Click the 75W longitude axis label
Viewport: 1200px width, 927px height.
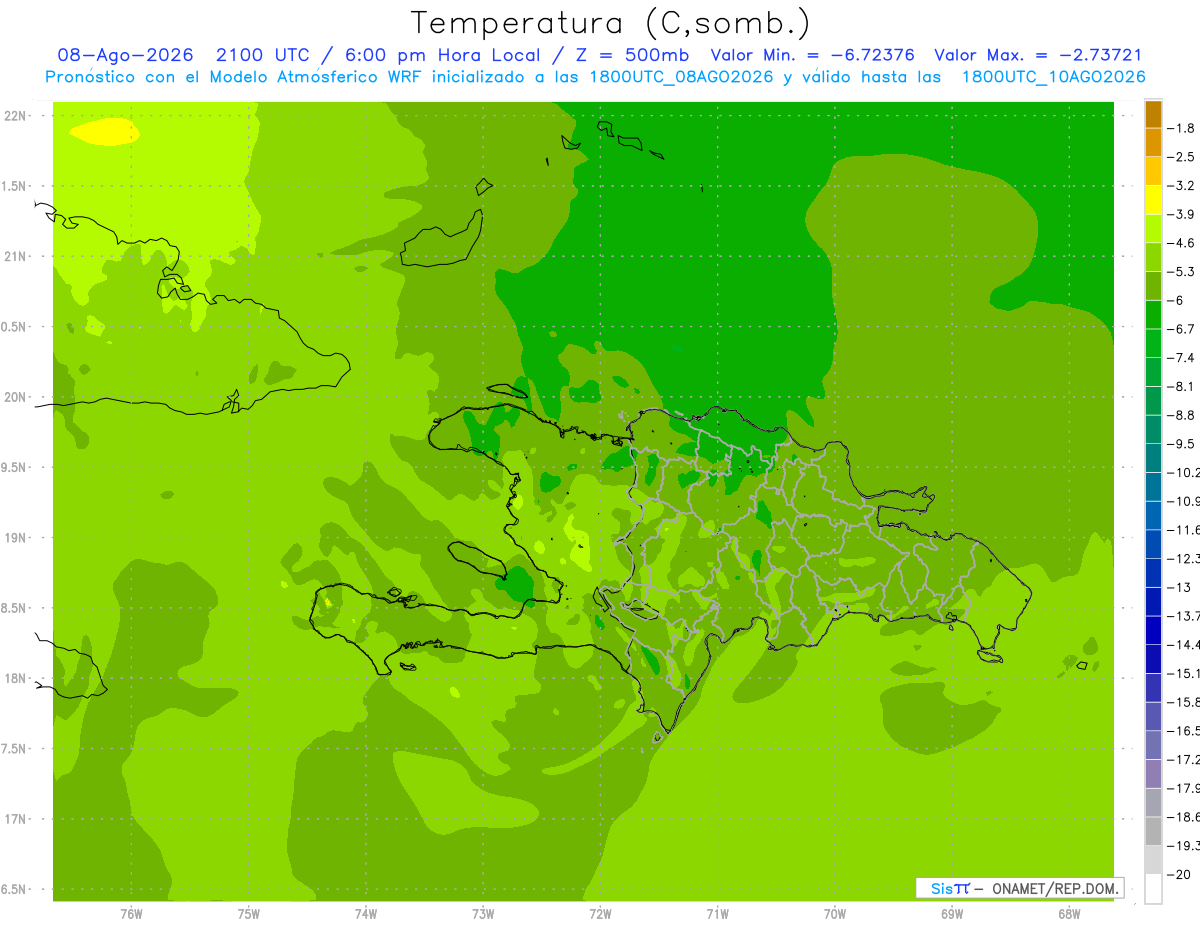(x=248, y=914)
